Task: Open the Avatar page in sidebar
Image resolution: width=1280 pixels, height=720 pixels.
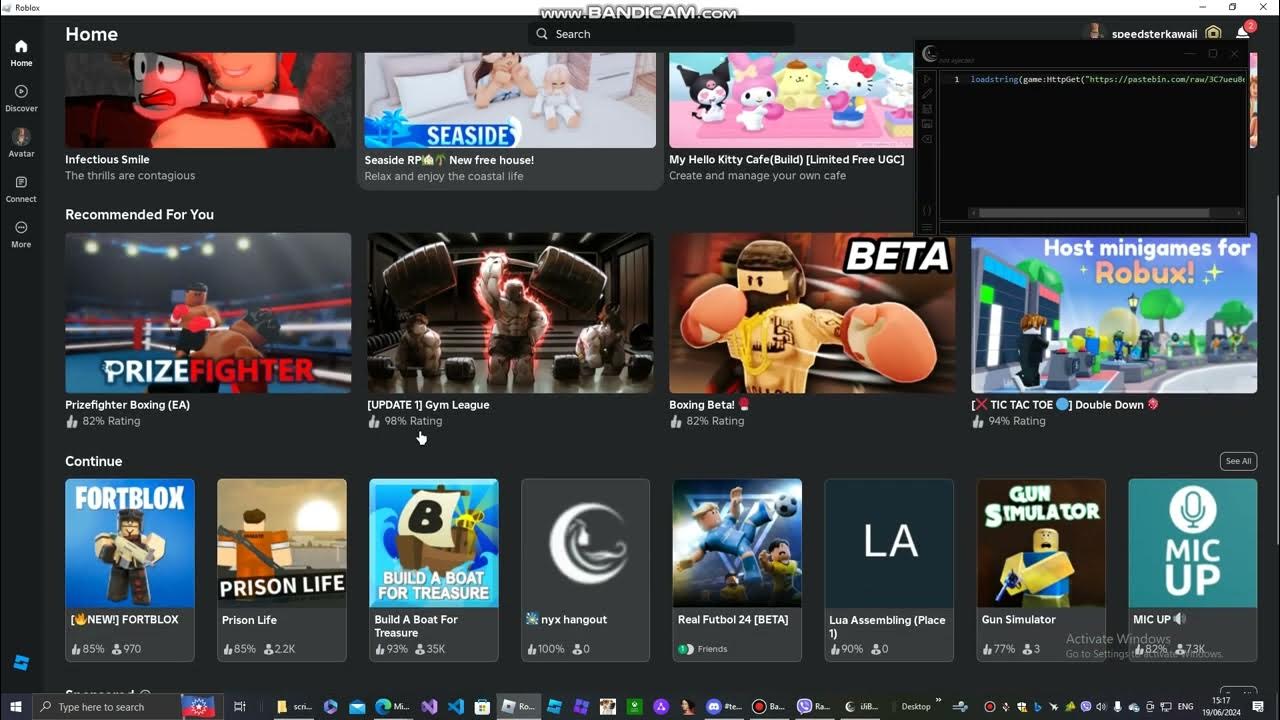Action: pyautogui.click(x=21, y=143)
